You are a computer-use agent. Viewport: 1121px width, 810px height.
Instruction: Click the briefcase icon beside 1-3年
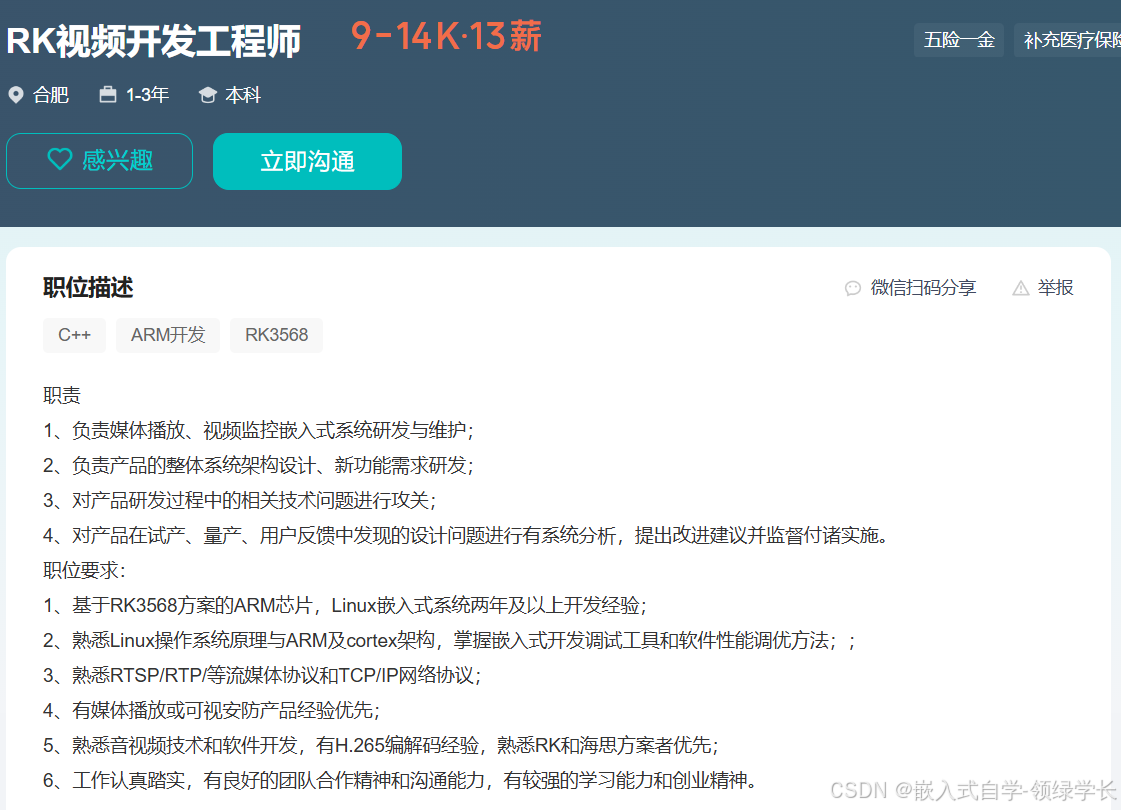[108, 94]
